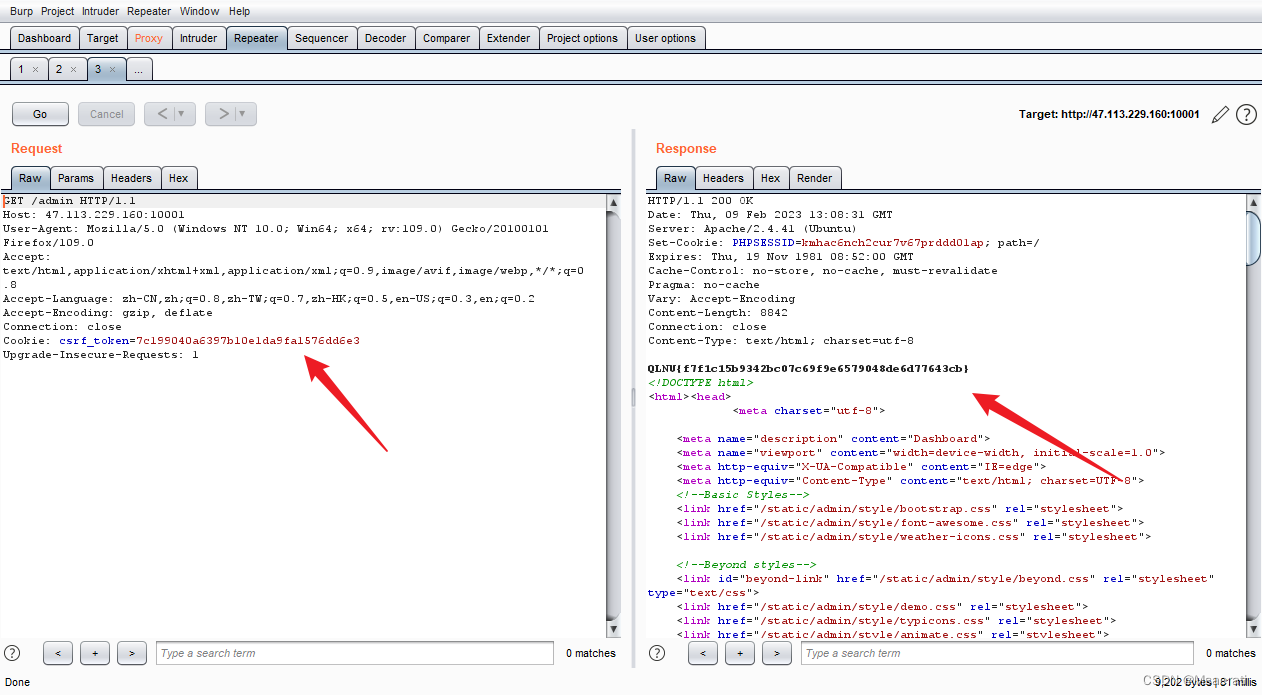
Task: Click response search previous '<' button
Action: click(703, 653)
